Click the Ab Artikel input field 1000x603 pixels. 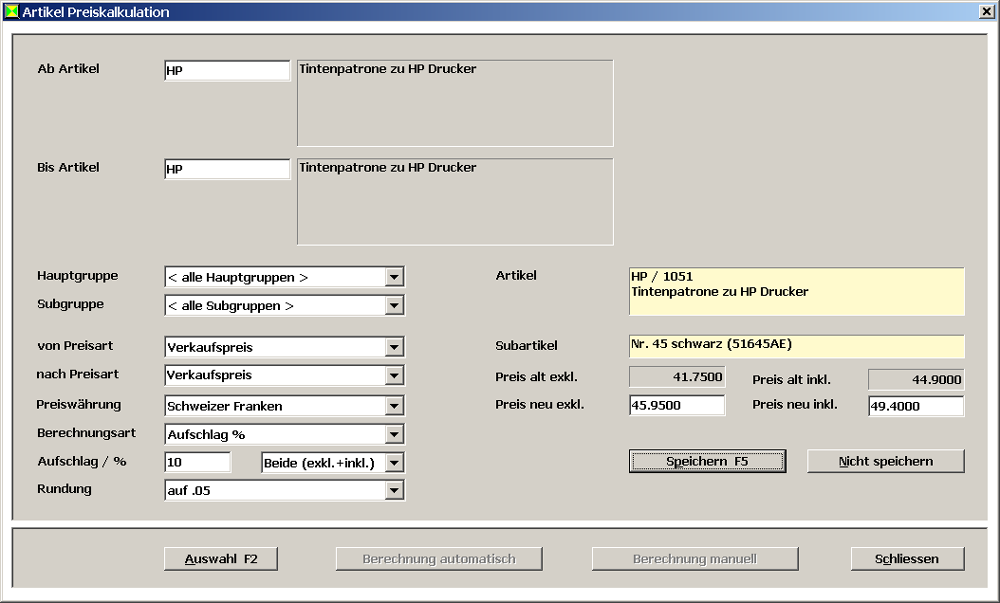click(226, 71)
